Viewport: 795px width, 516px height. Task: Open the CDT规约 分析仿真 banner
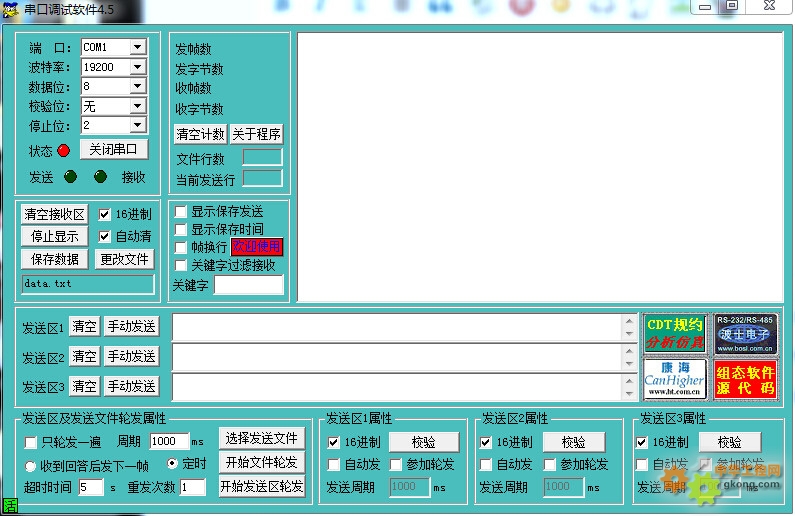click(x=674, y=333)
